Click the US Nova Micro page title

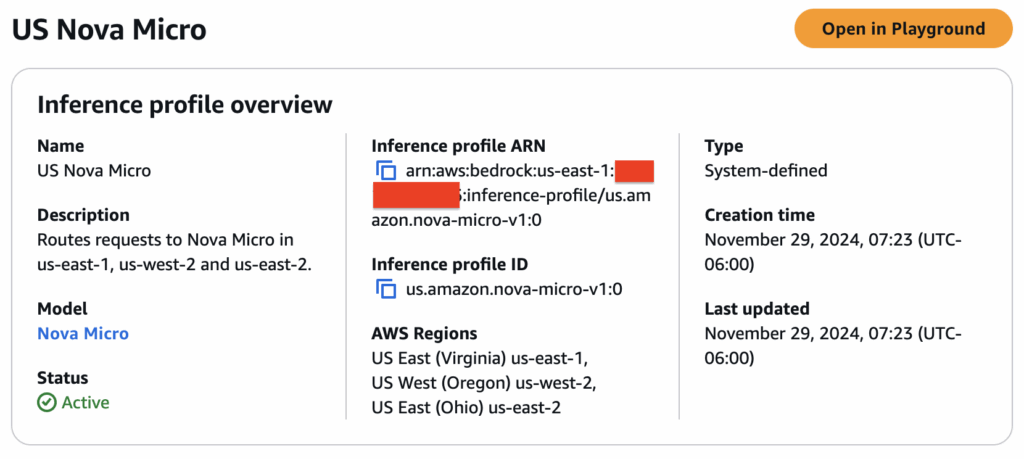click(x=109, y=30)
